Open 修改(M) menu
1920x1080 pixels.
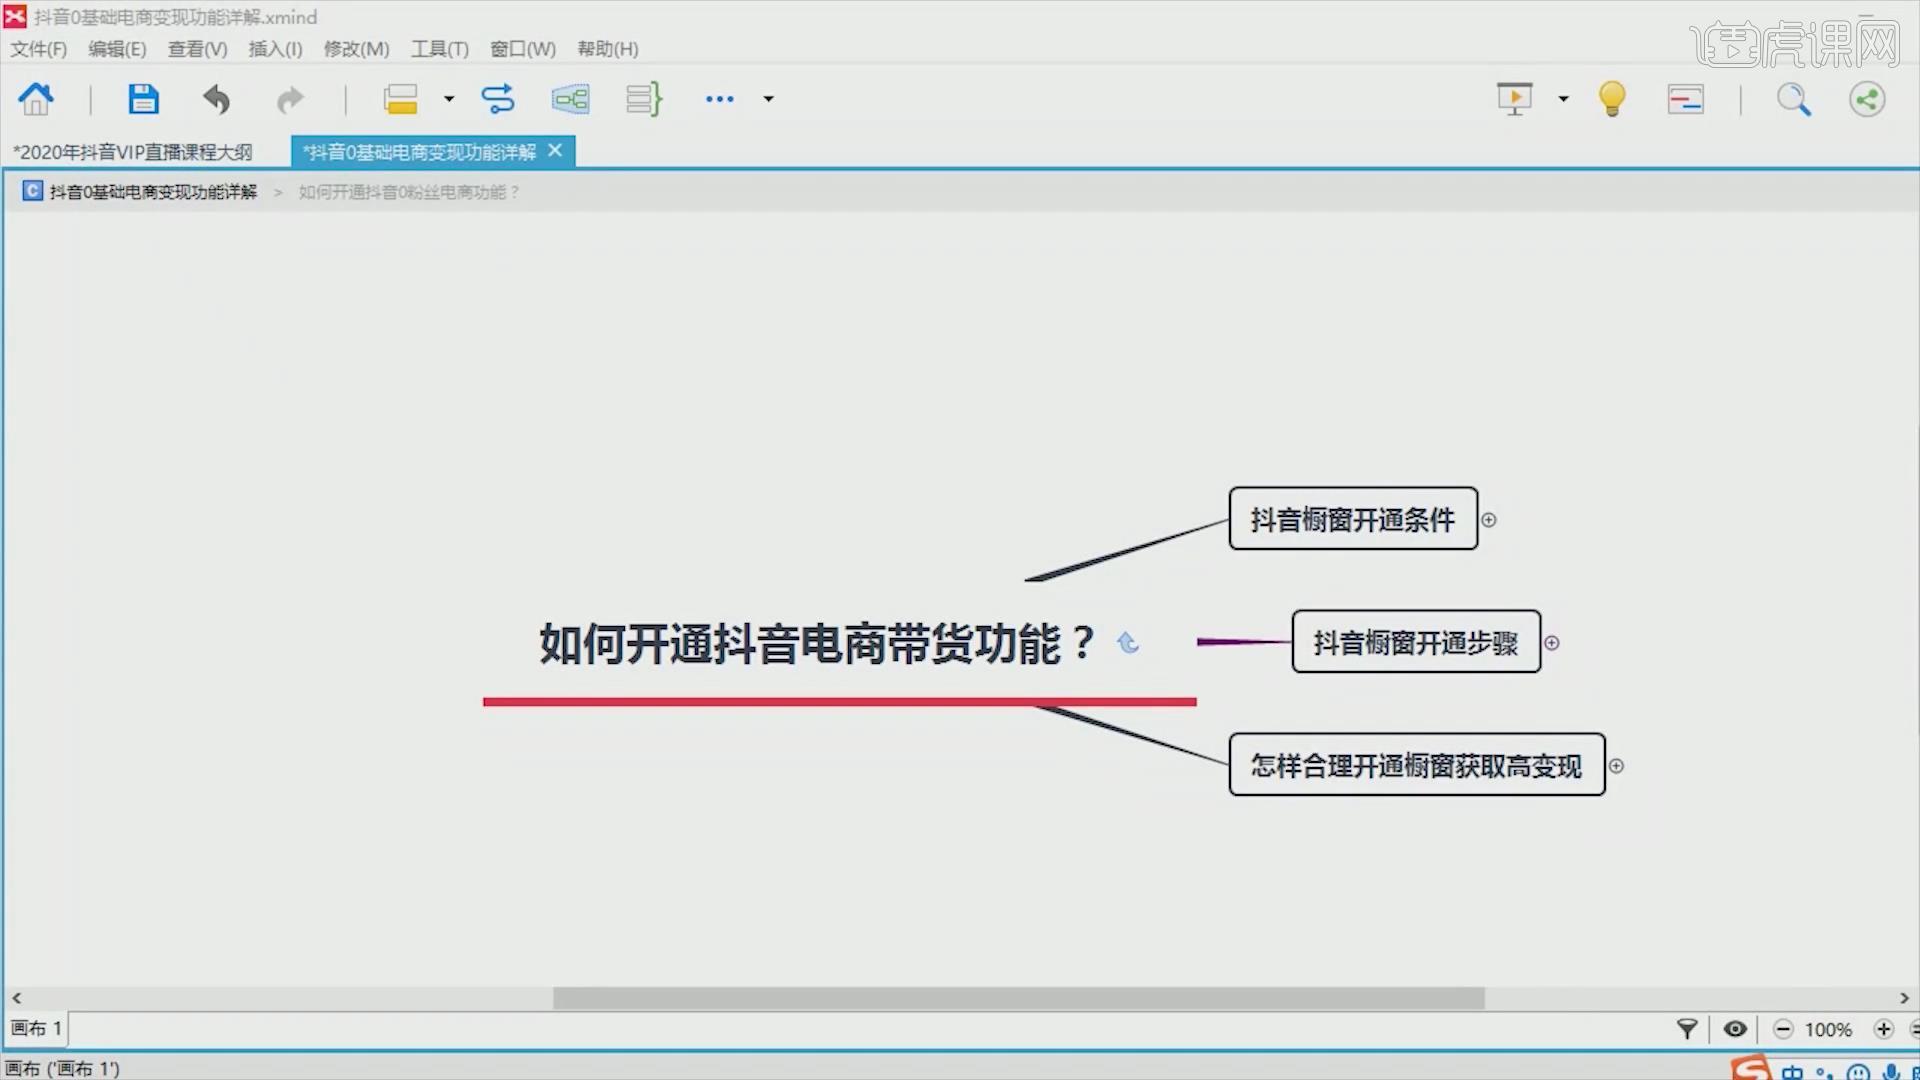click(356, 49)
